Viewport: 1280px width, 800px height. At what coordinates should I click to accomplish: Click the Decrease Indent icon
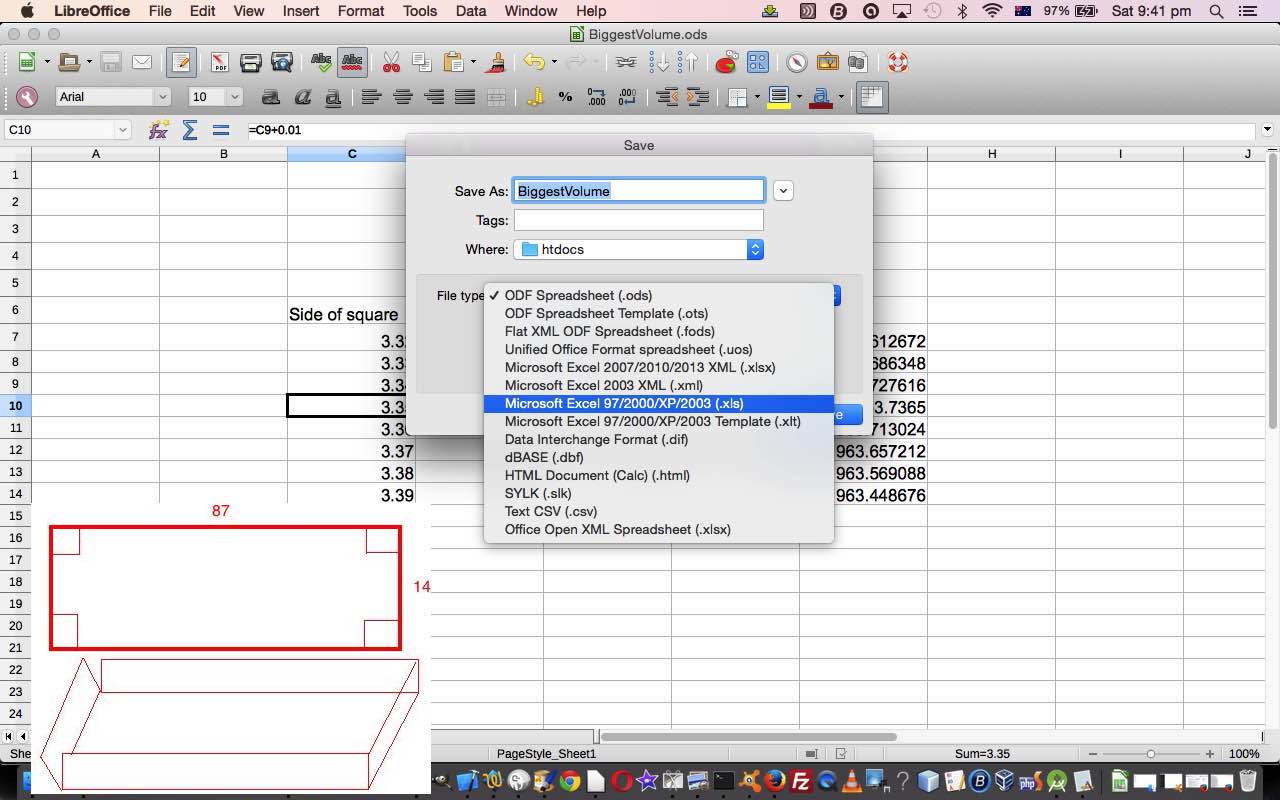pos(667,97)
